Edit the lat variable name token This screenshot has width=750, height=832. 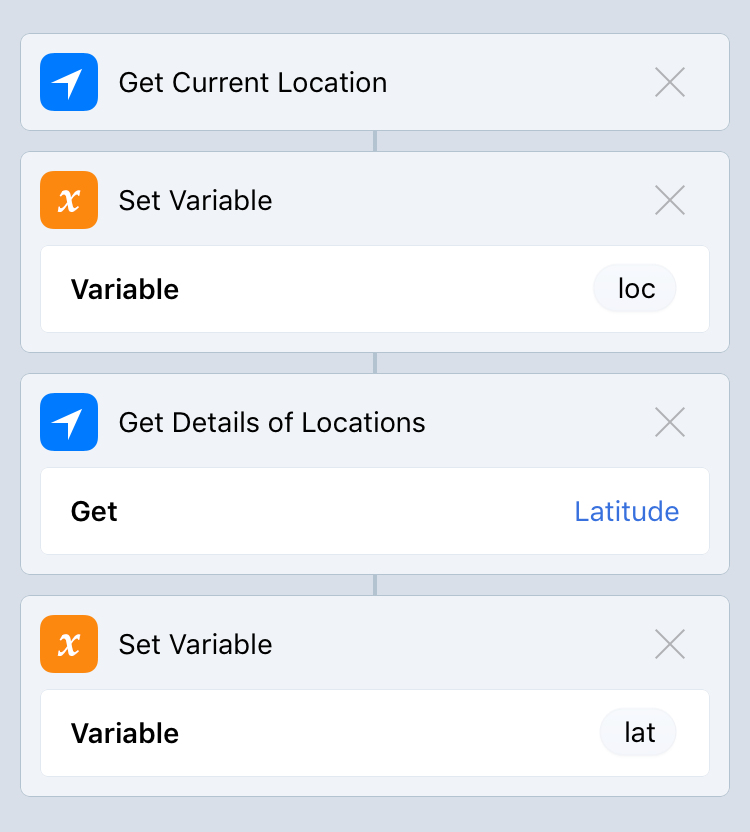pos(639,734)
